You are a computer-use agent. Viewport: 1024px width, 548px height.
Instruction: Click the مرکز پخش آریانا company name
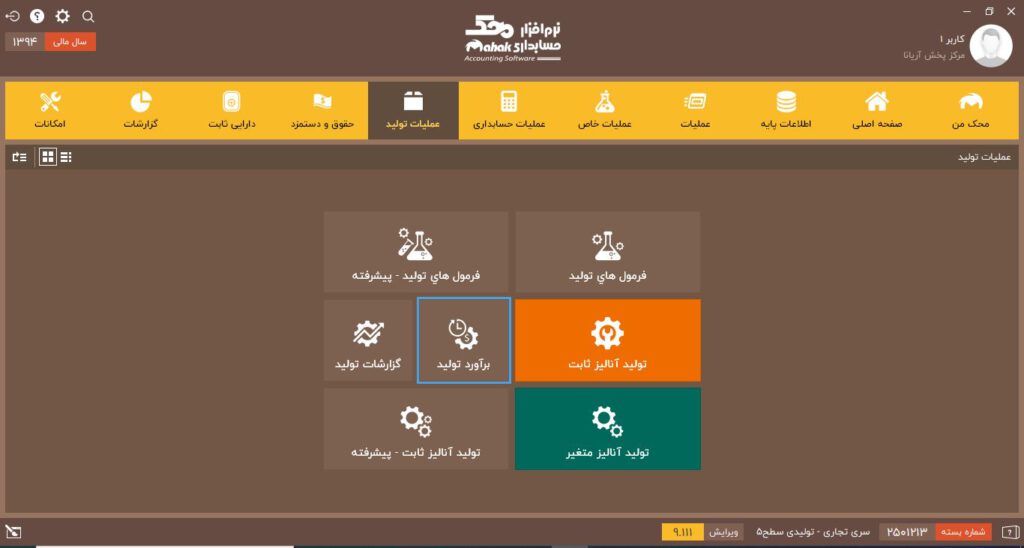point(934,56)
